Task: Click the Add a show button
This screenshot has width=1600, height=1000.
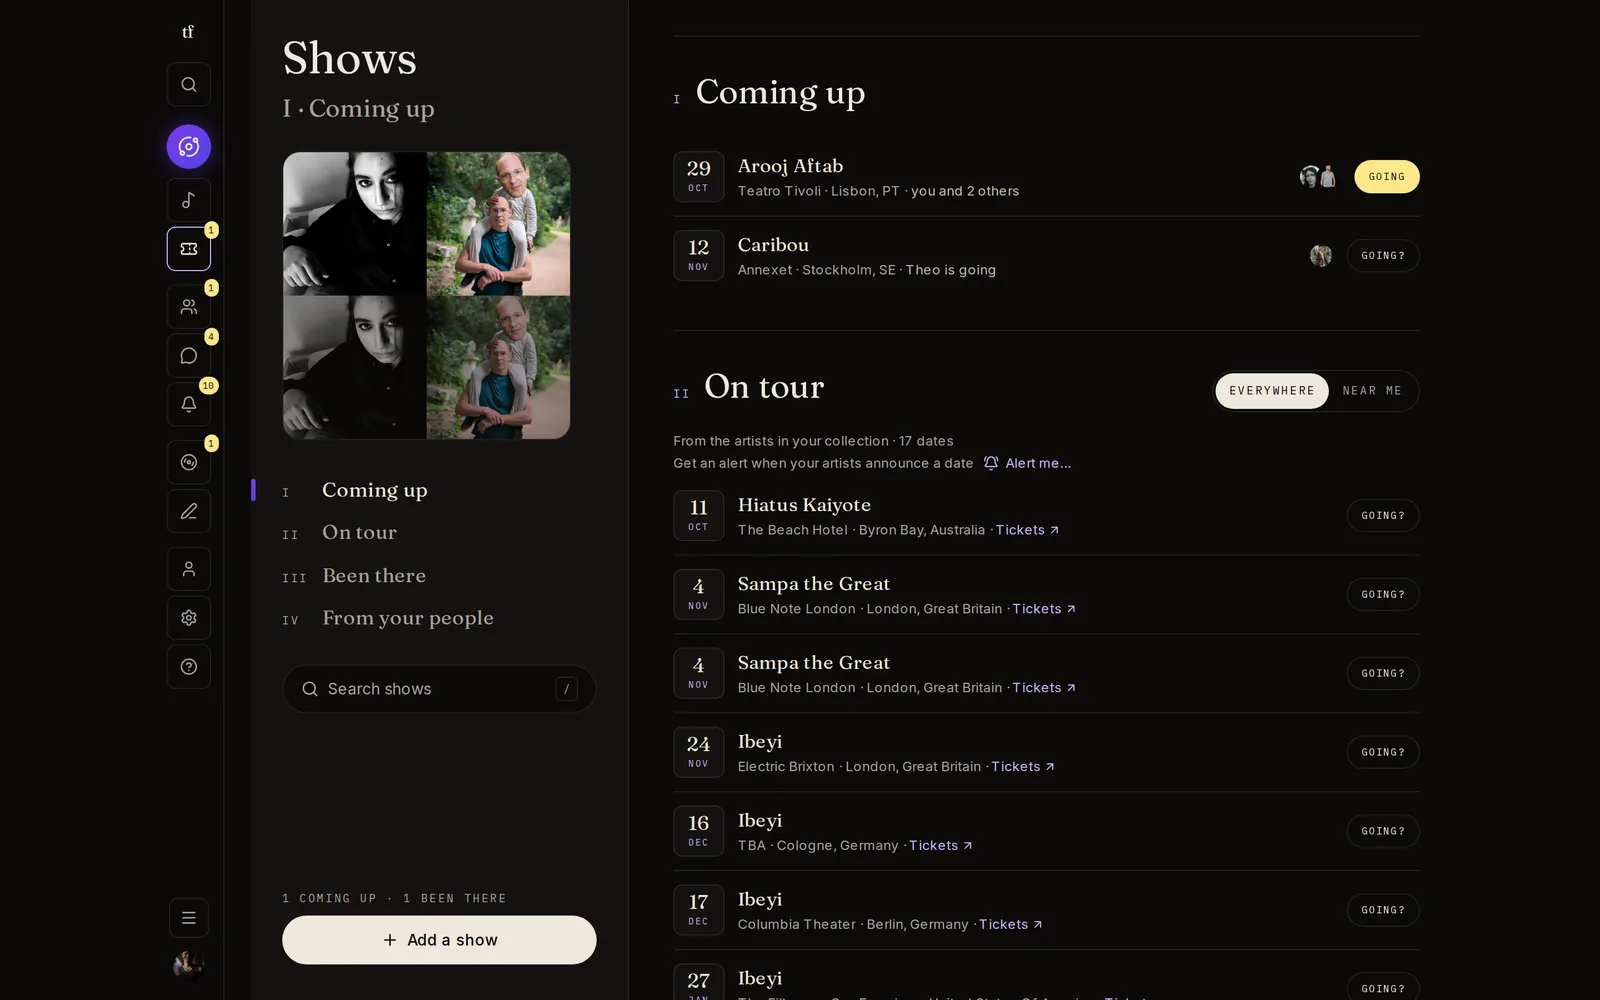Action: [439, 940]
